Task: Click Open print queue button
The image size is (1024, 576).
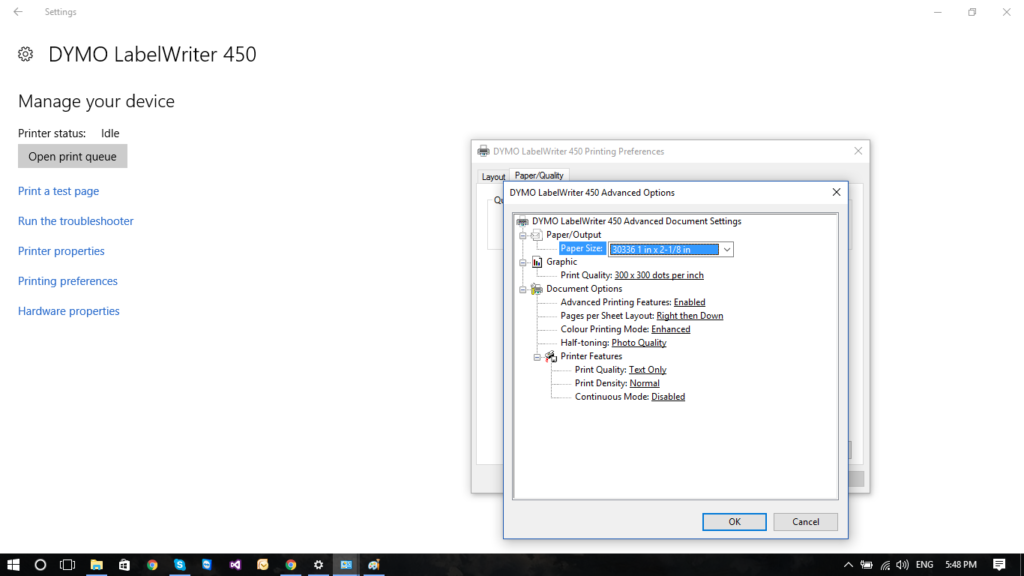Action: tap(72, 157)
